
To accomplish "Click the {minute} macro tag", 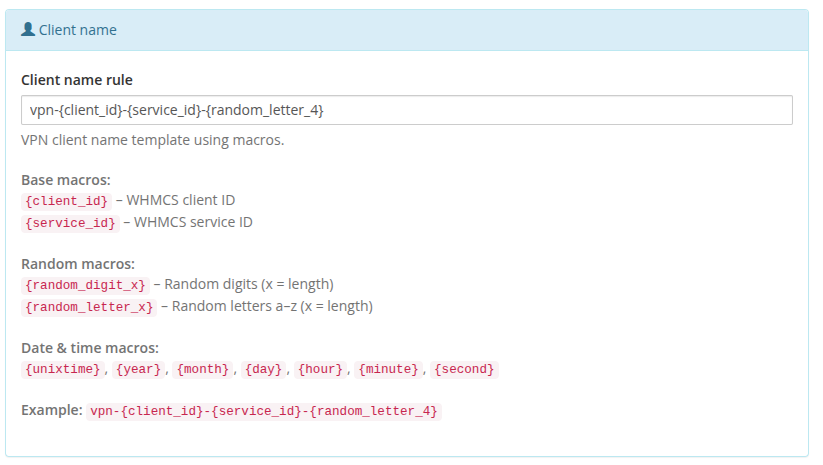I will 389,370.
